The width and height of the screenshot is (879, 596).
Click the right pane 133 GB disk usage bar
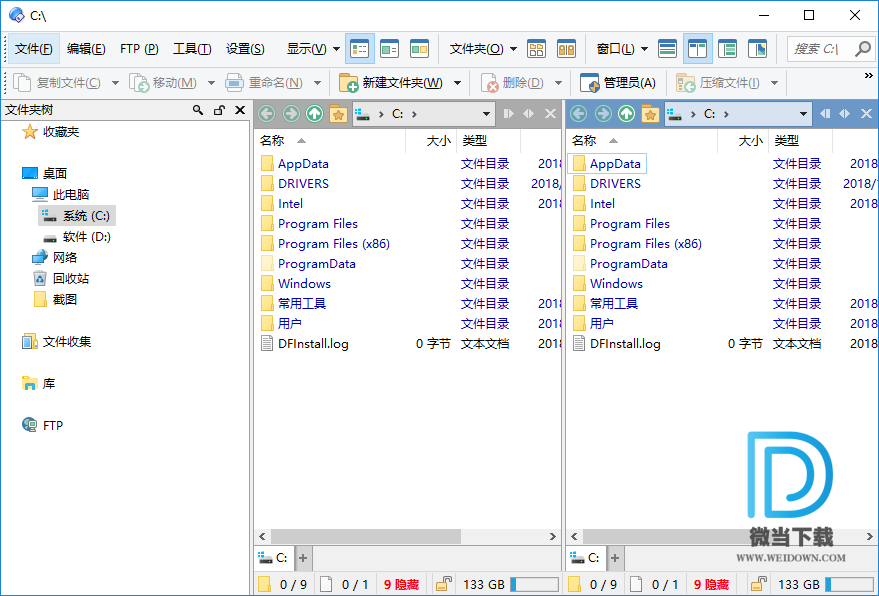pos(849,584)
